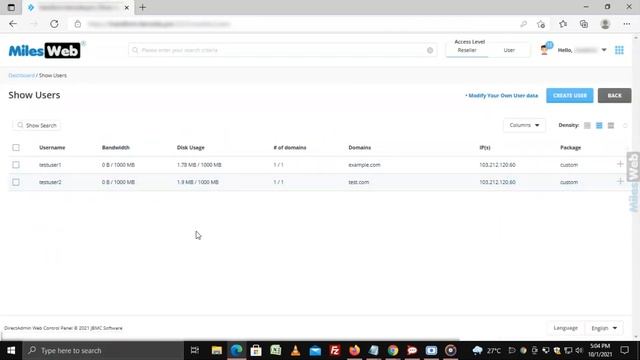Open browser profile icon

tap(605, 24)
